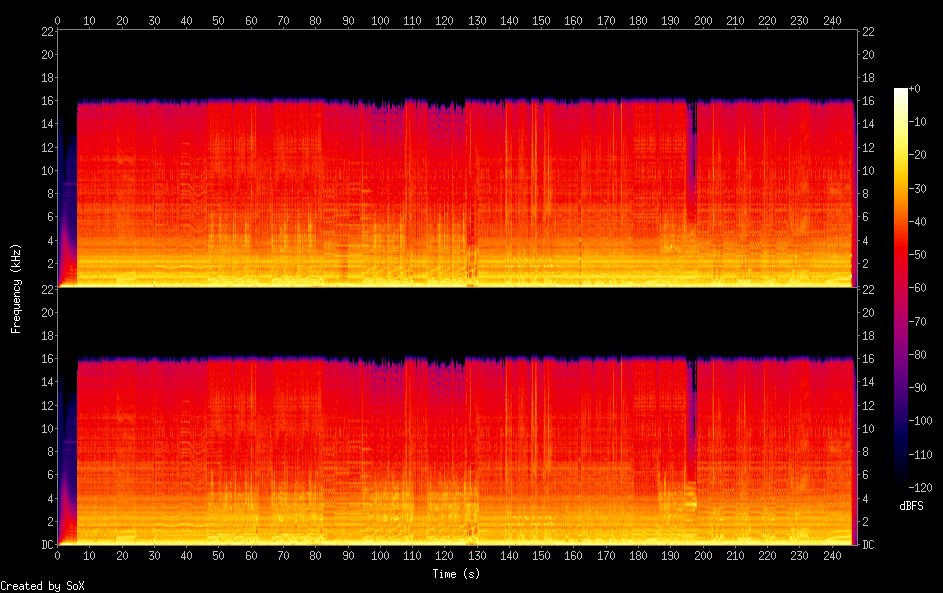
Task: Click the "Time (s)" axis title
Action: (456, 574)
